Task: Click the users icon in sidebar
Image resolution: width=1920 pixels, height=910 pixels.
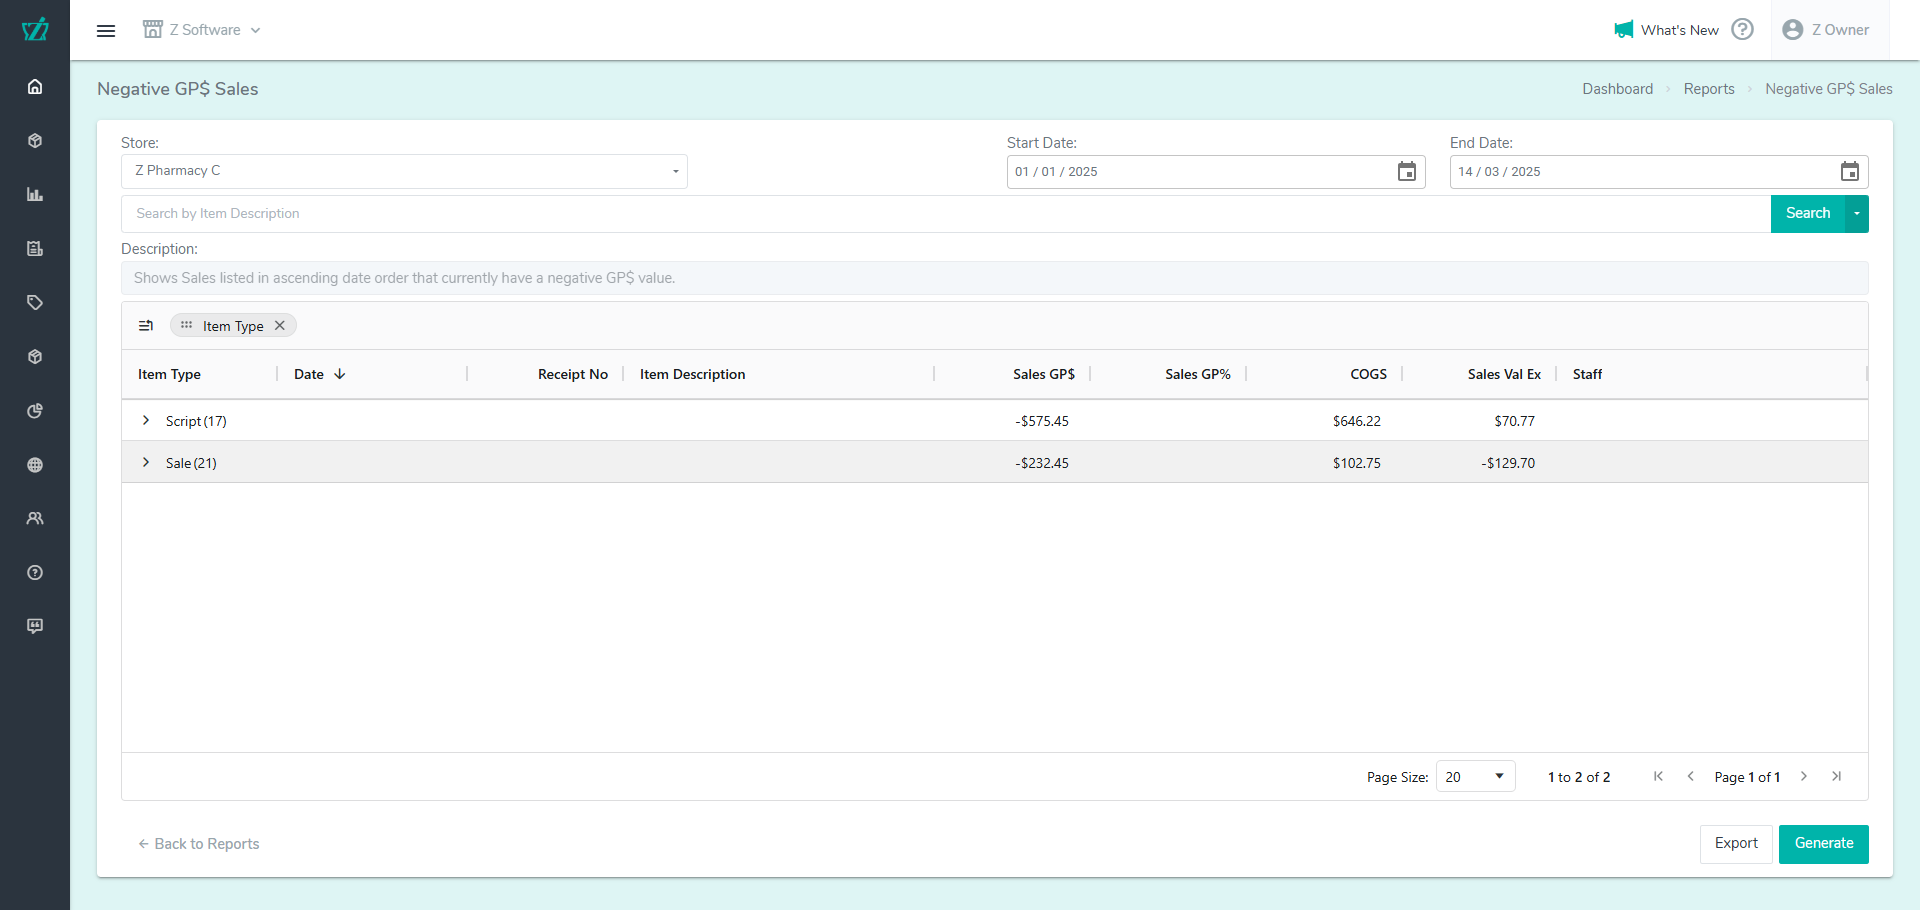Action: [35, 519]
